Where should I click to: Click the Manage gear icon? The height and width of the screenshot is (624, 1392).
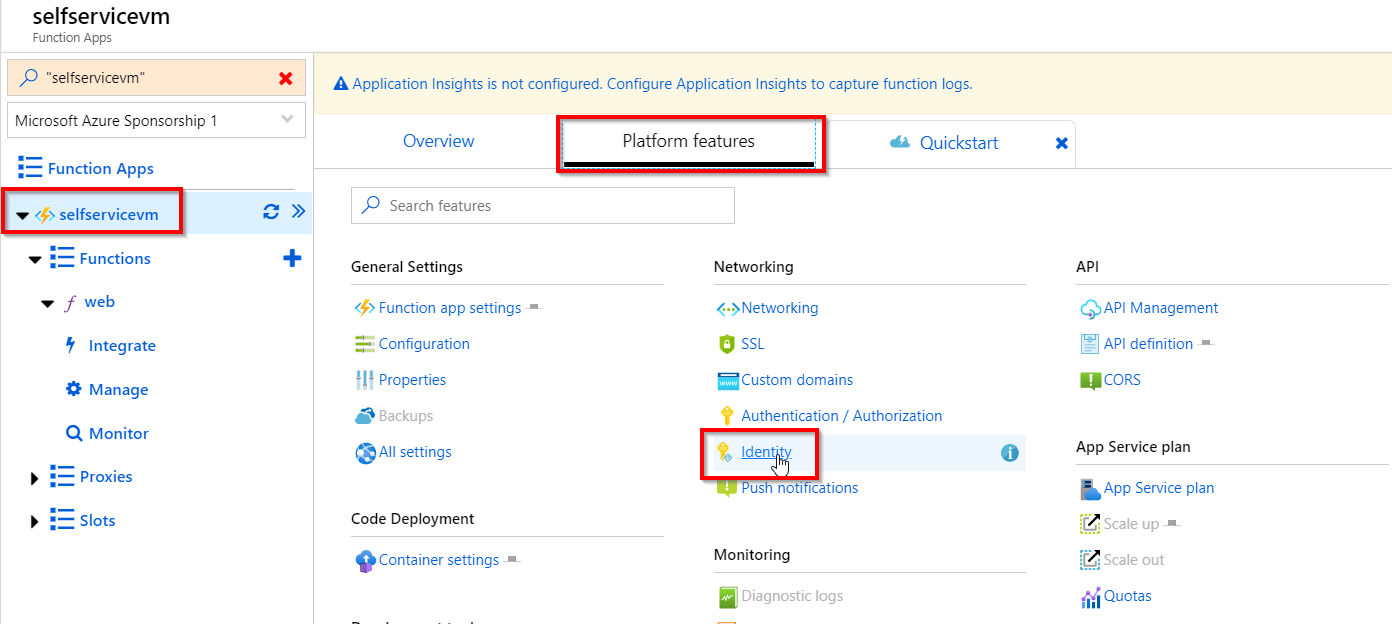pyautogui.click(x=73, y=389)
